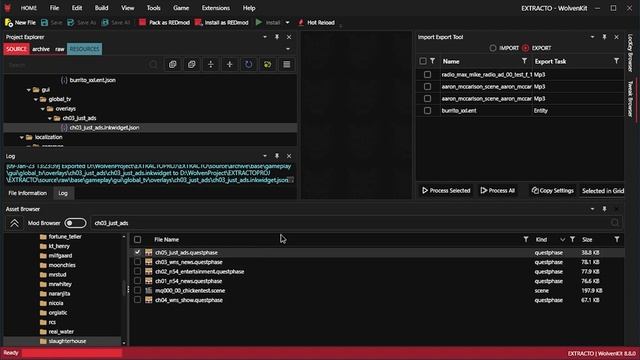Click the New File toolbar icon
Image resolution: width=640 pixels, height=360 pixels.
[9, 22]
